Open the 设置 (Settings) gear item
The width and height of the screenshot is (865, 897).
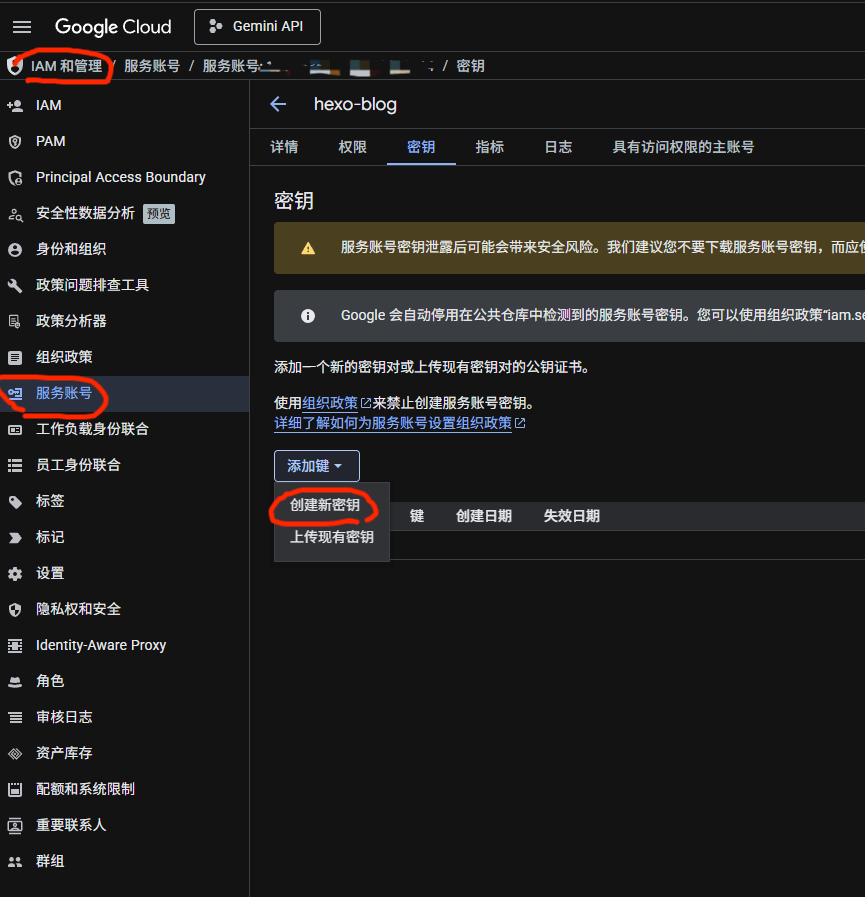coord(50,573)
